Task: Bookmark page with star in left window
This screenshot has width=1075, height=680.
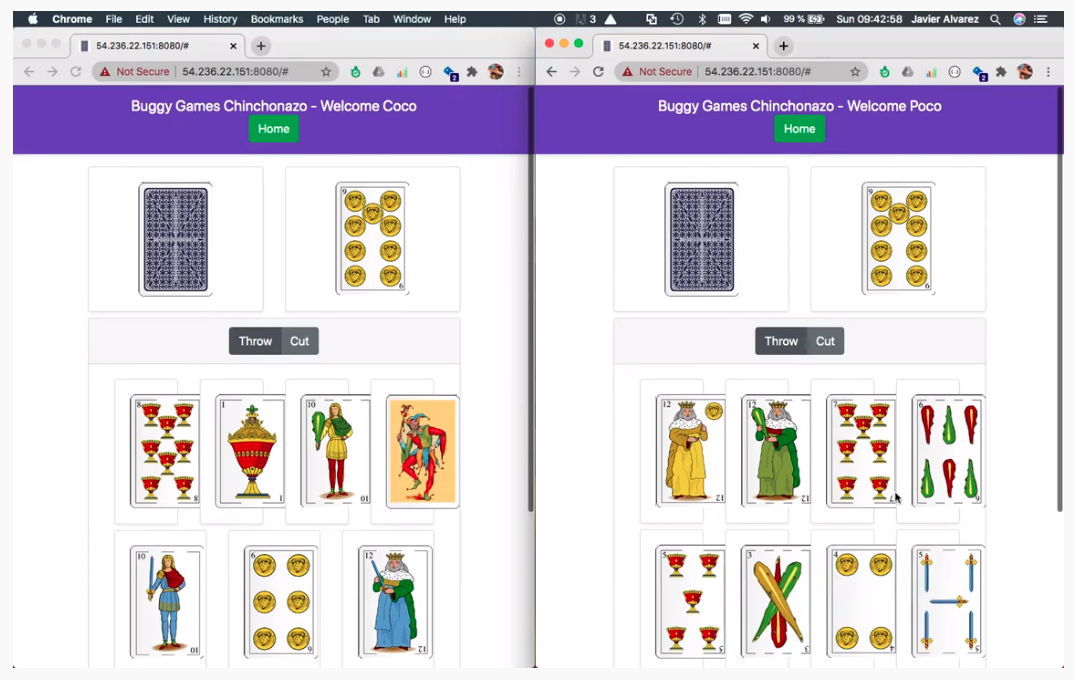Action: (x=326, y=71)
